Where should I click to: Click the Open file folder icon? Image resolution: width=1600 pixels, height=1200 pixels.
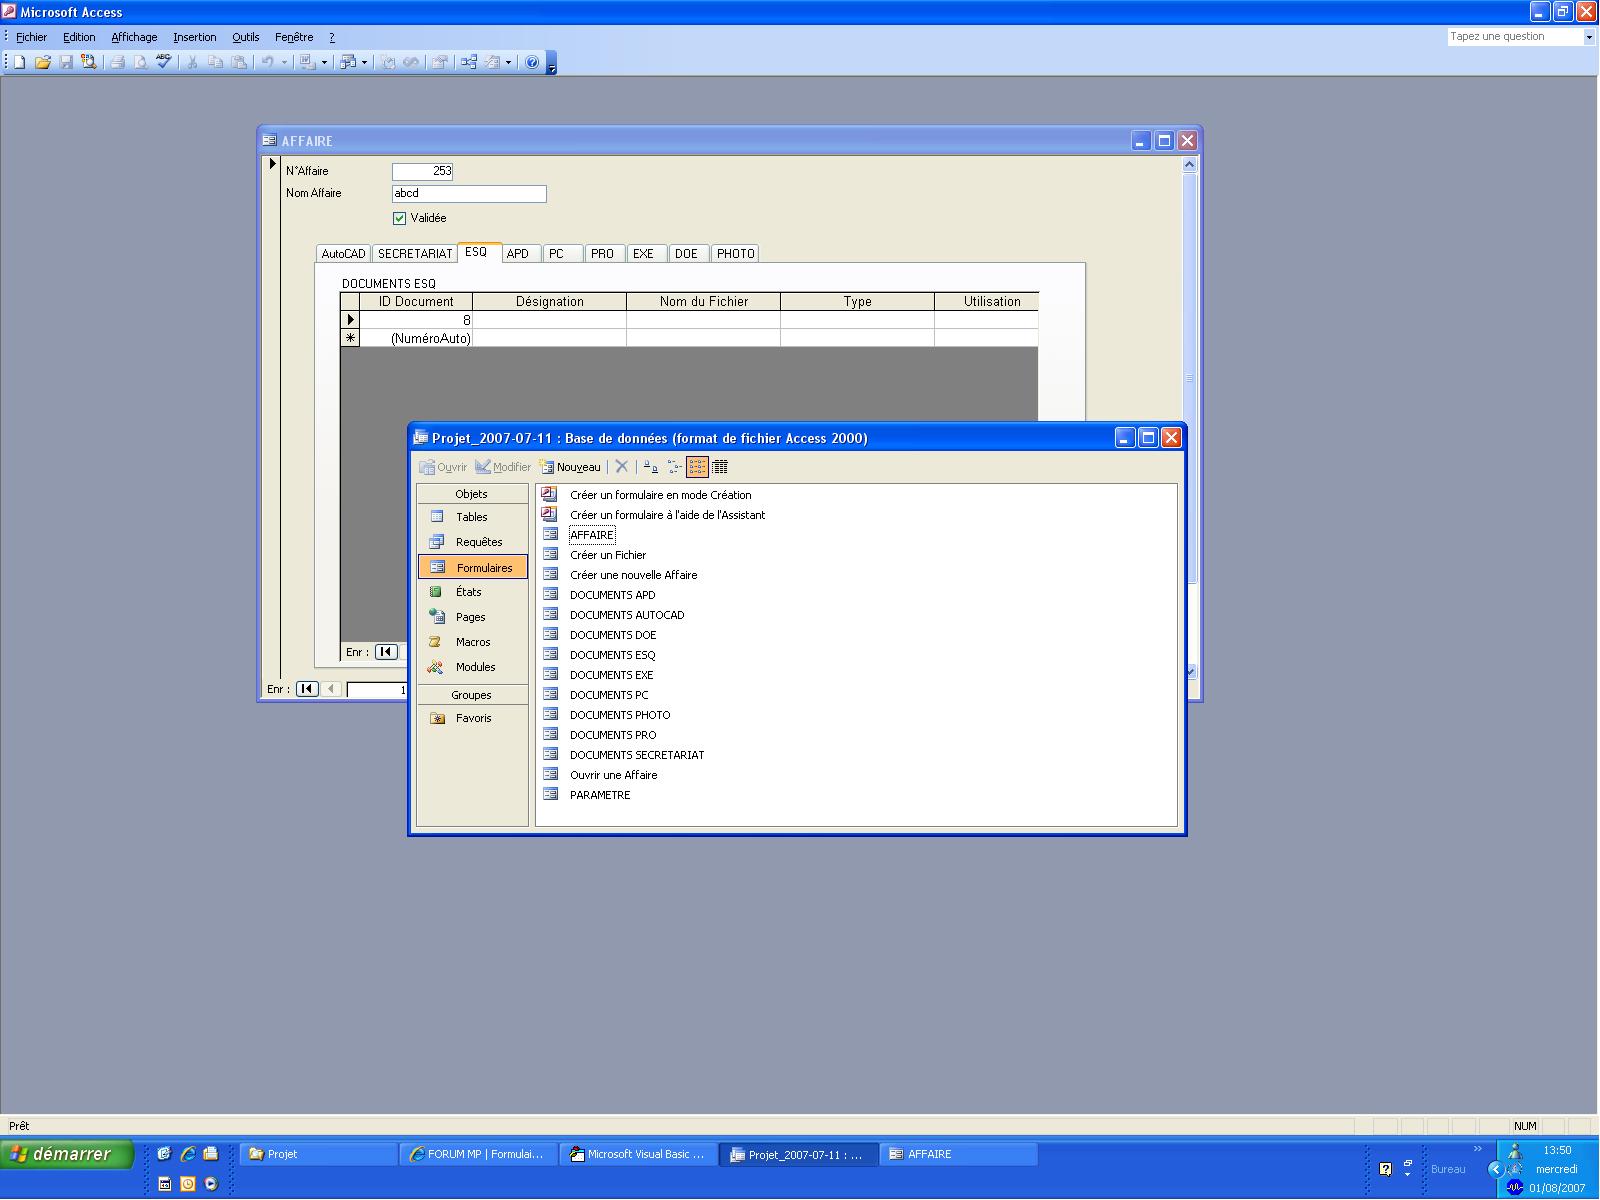(42, 62)
